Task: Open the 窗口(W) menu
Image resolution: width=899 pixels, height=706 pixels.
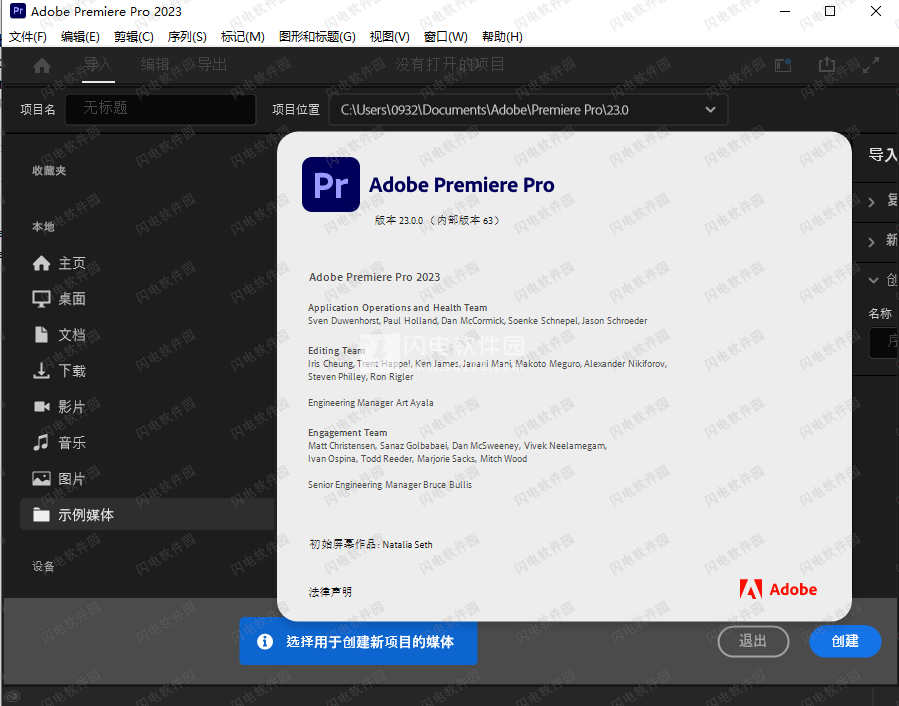Action: point(445,37)
